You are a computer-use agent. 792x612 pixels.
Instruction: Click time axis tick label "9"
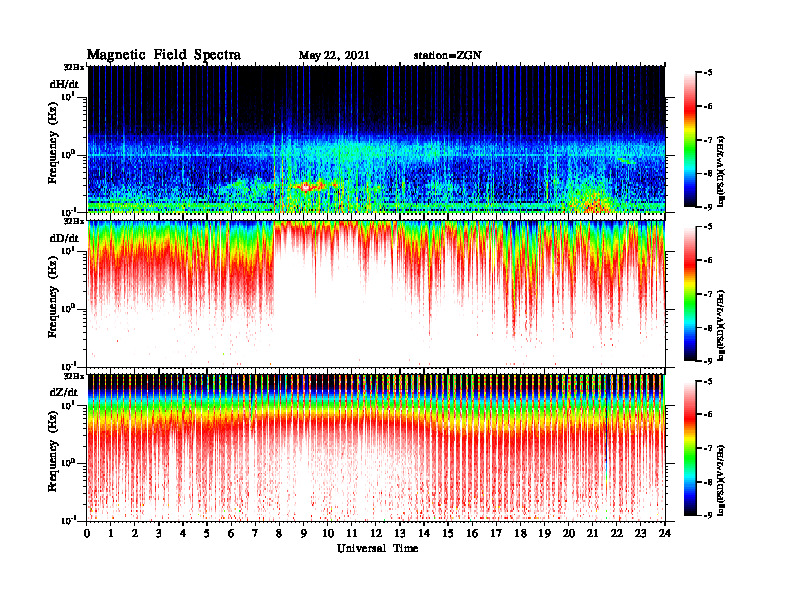coord(304,534)
